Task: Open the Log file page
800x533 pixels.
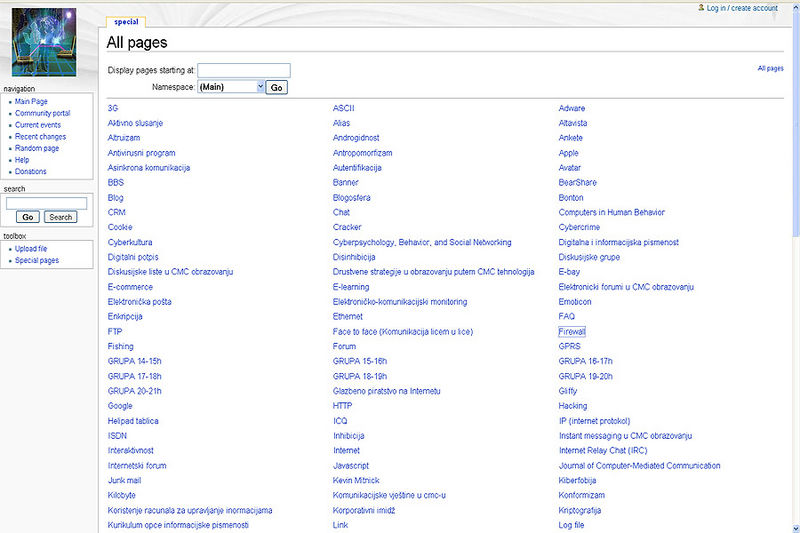Action: 571,525
